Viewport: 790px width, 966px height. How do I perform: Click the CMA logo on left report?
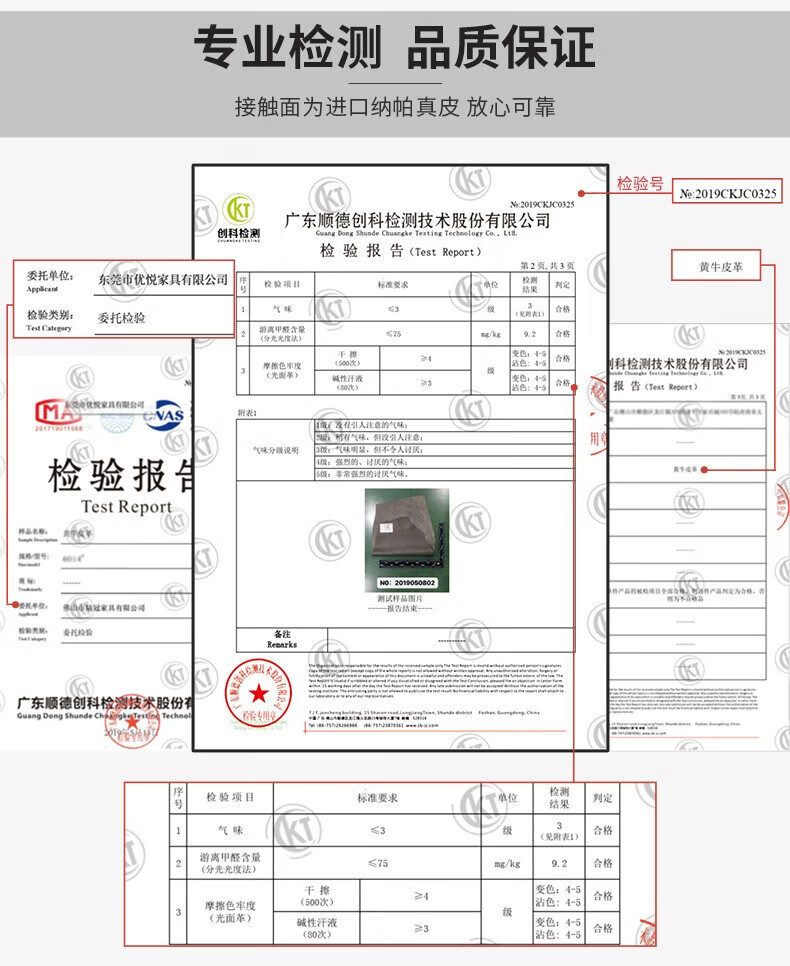click(x=58, y=415)
